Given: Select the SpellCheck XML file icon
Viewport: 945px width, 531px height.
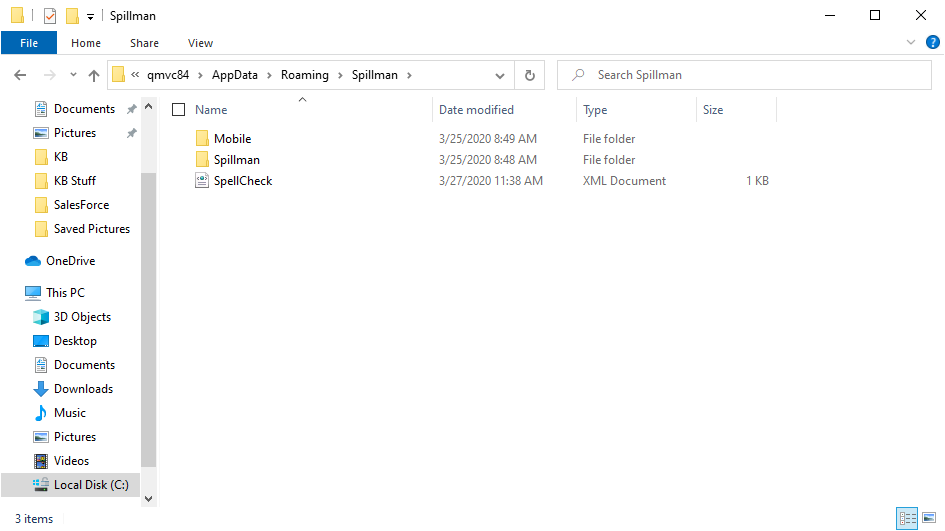Looking at the screenshot, I should (202, 180).
